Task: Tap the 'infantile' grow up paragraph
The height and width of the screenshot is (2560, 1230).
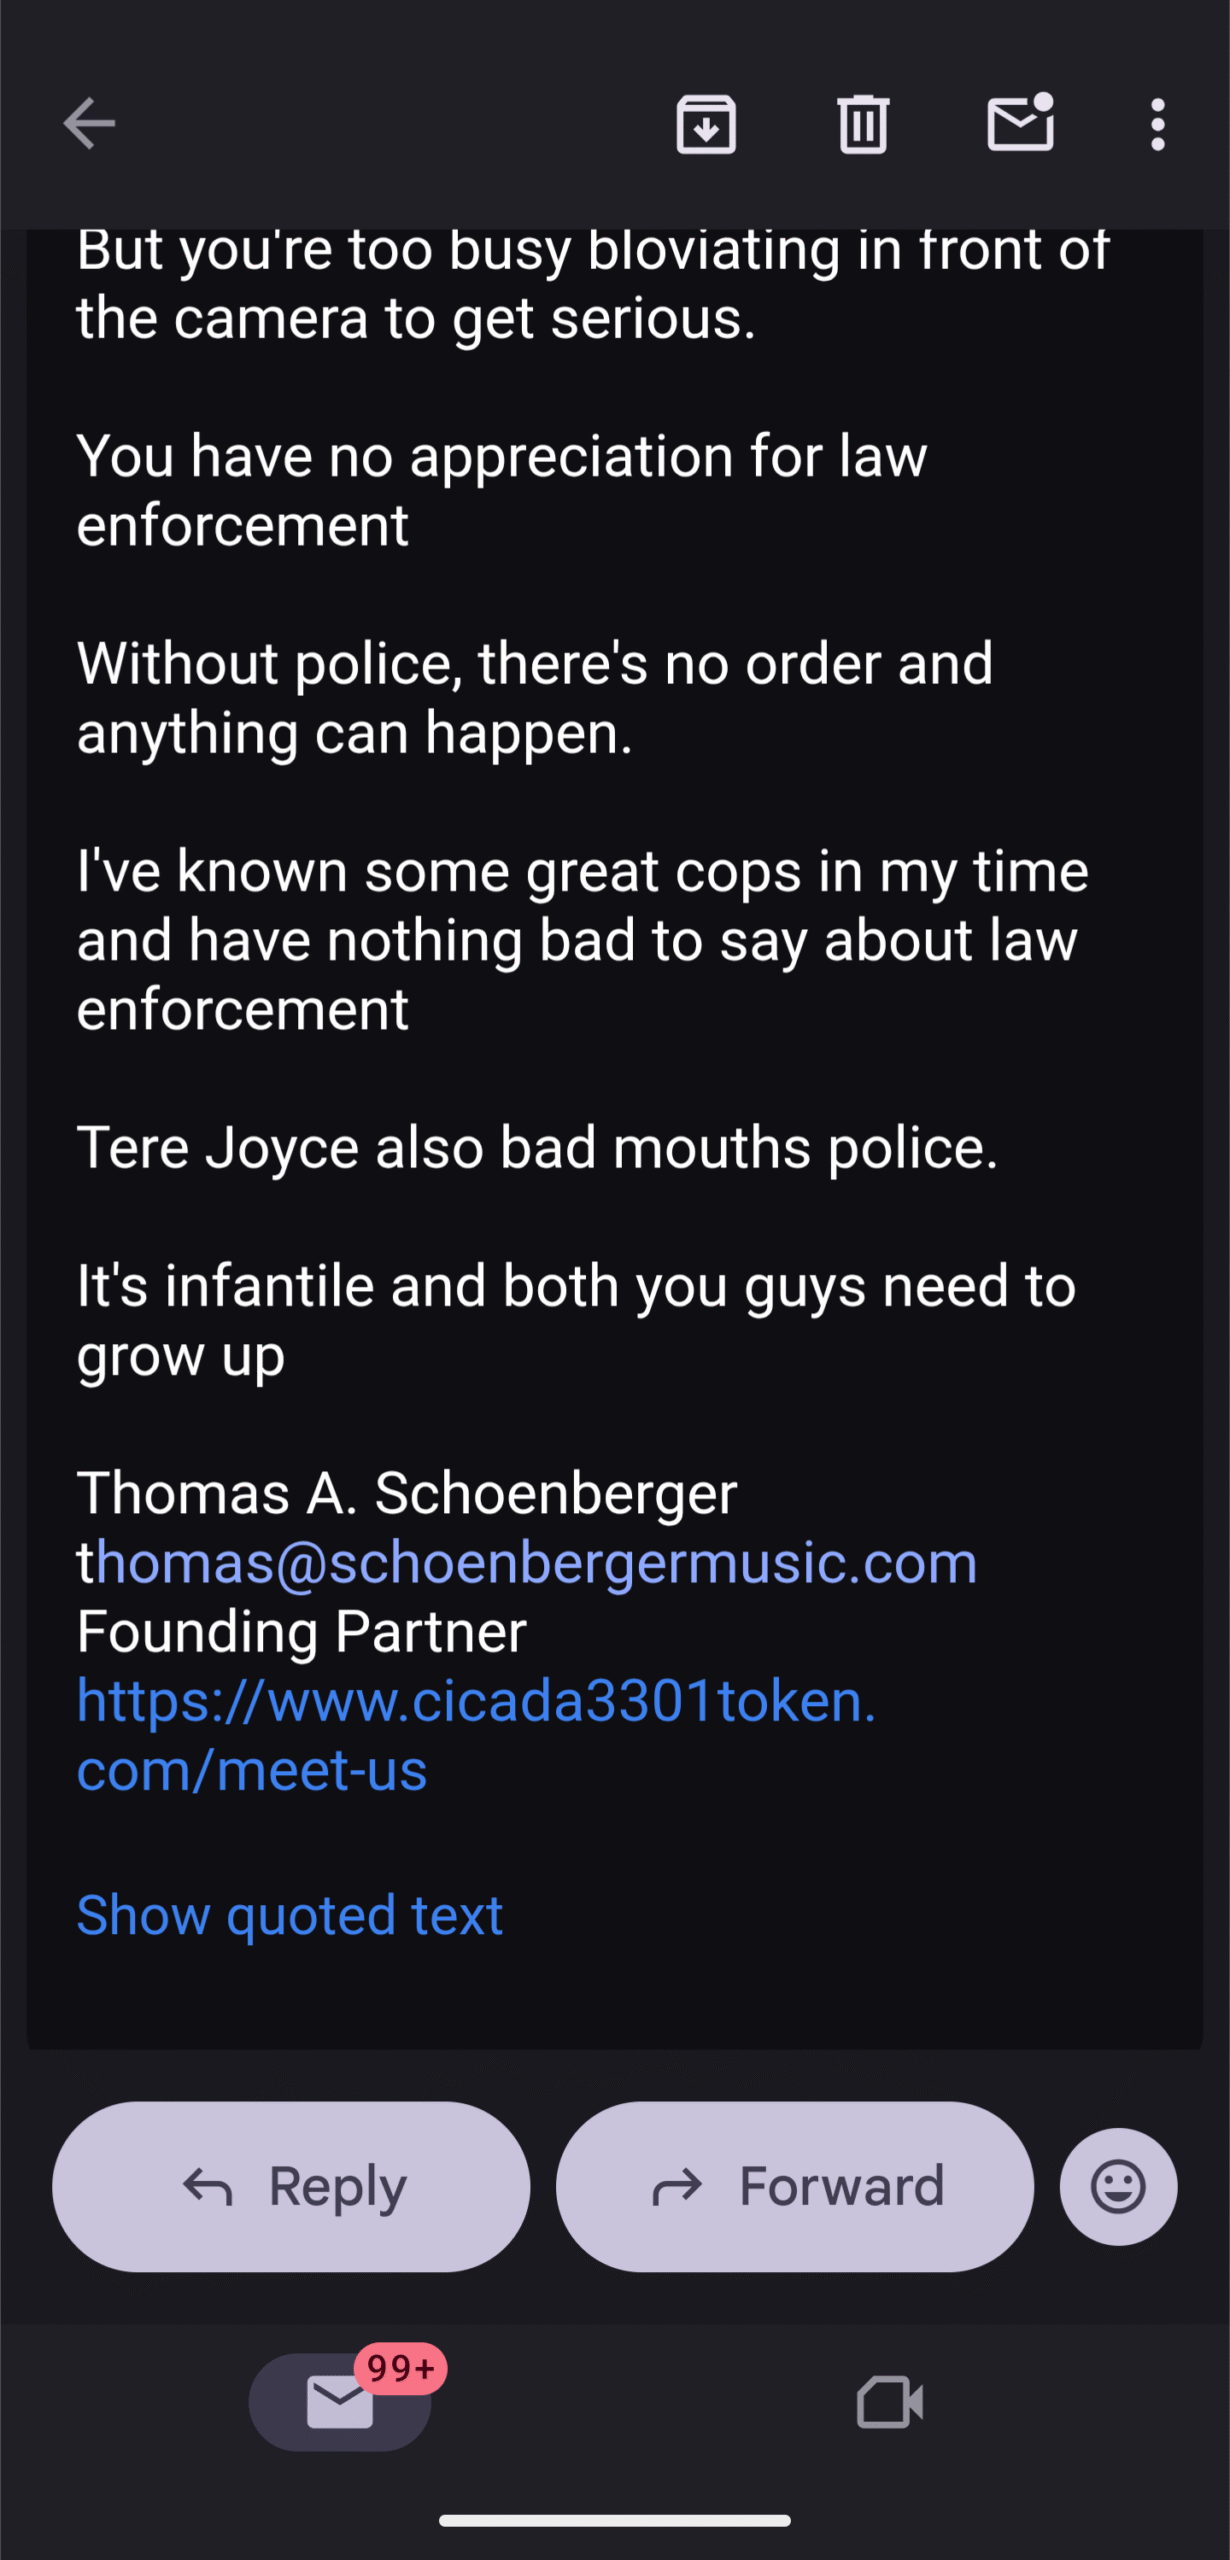Action: (x=575, y=1320)
